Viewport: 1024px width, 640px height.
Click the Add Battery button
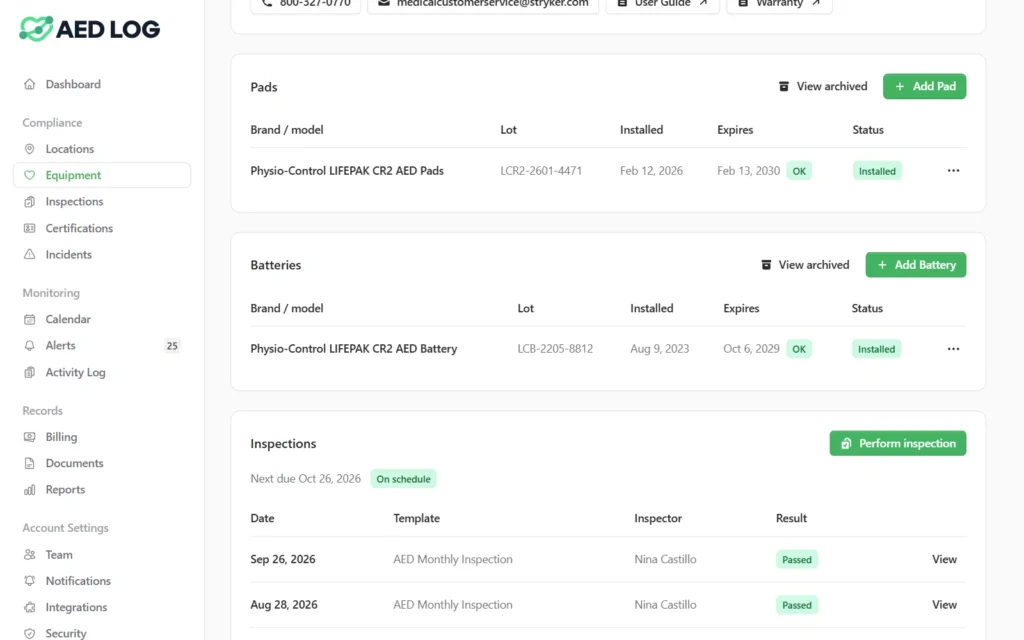coord(916,264)
